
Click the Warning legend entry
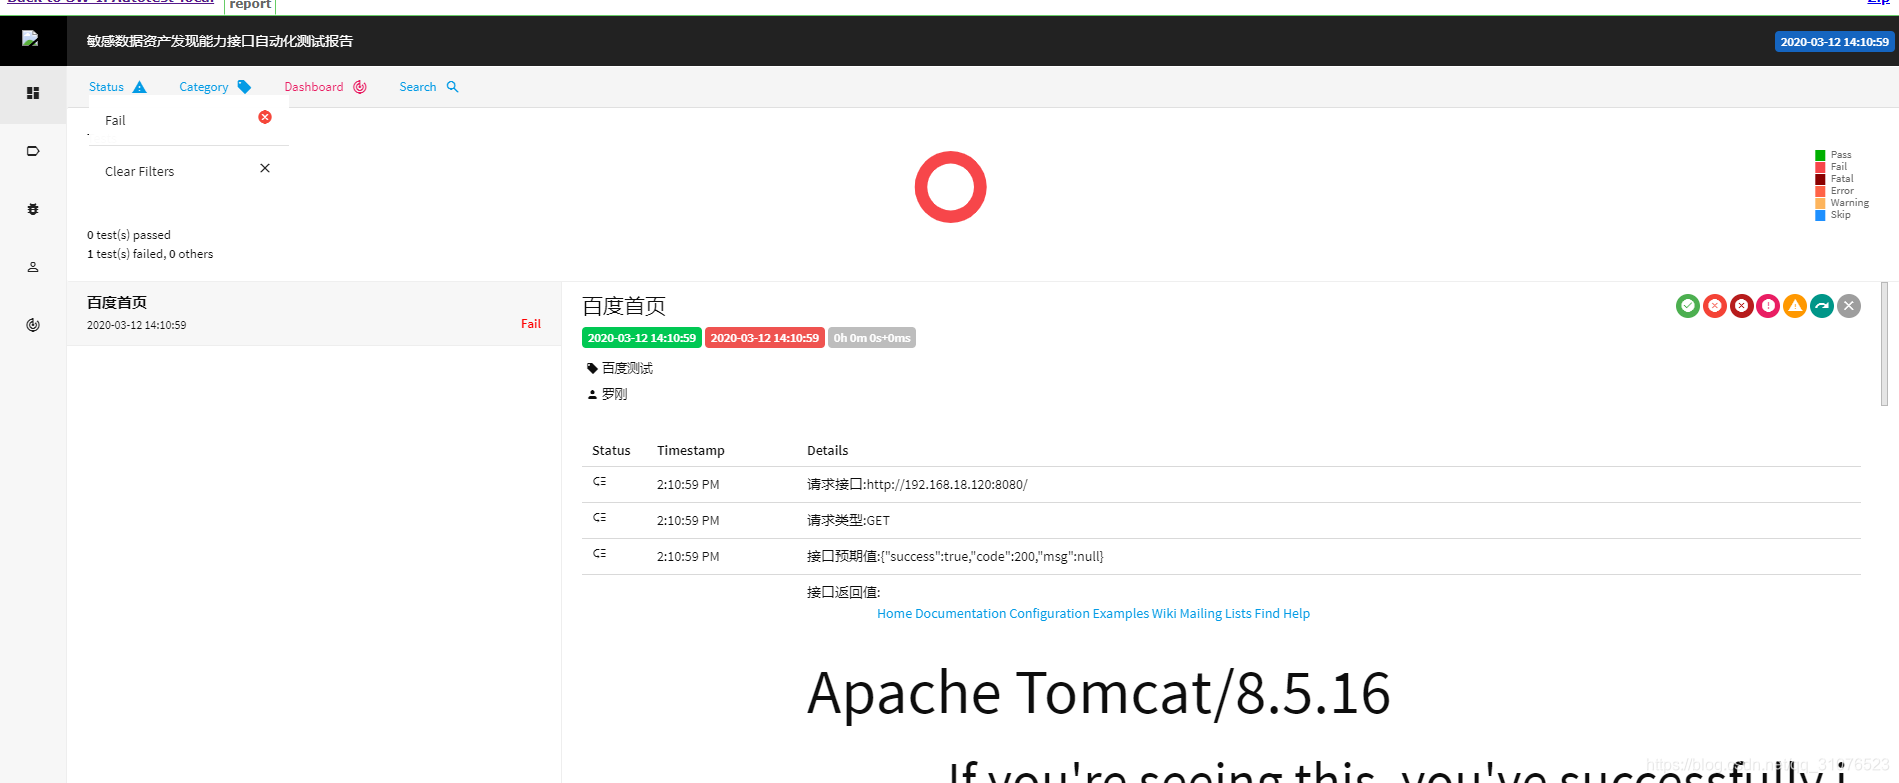(1842, 203)
